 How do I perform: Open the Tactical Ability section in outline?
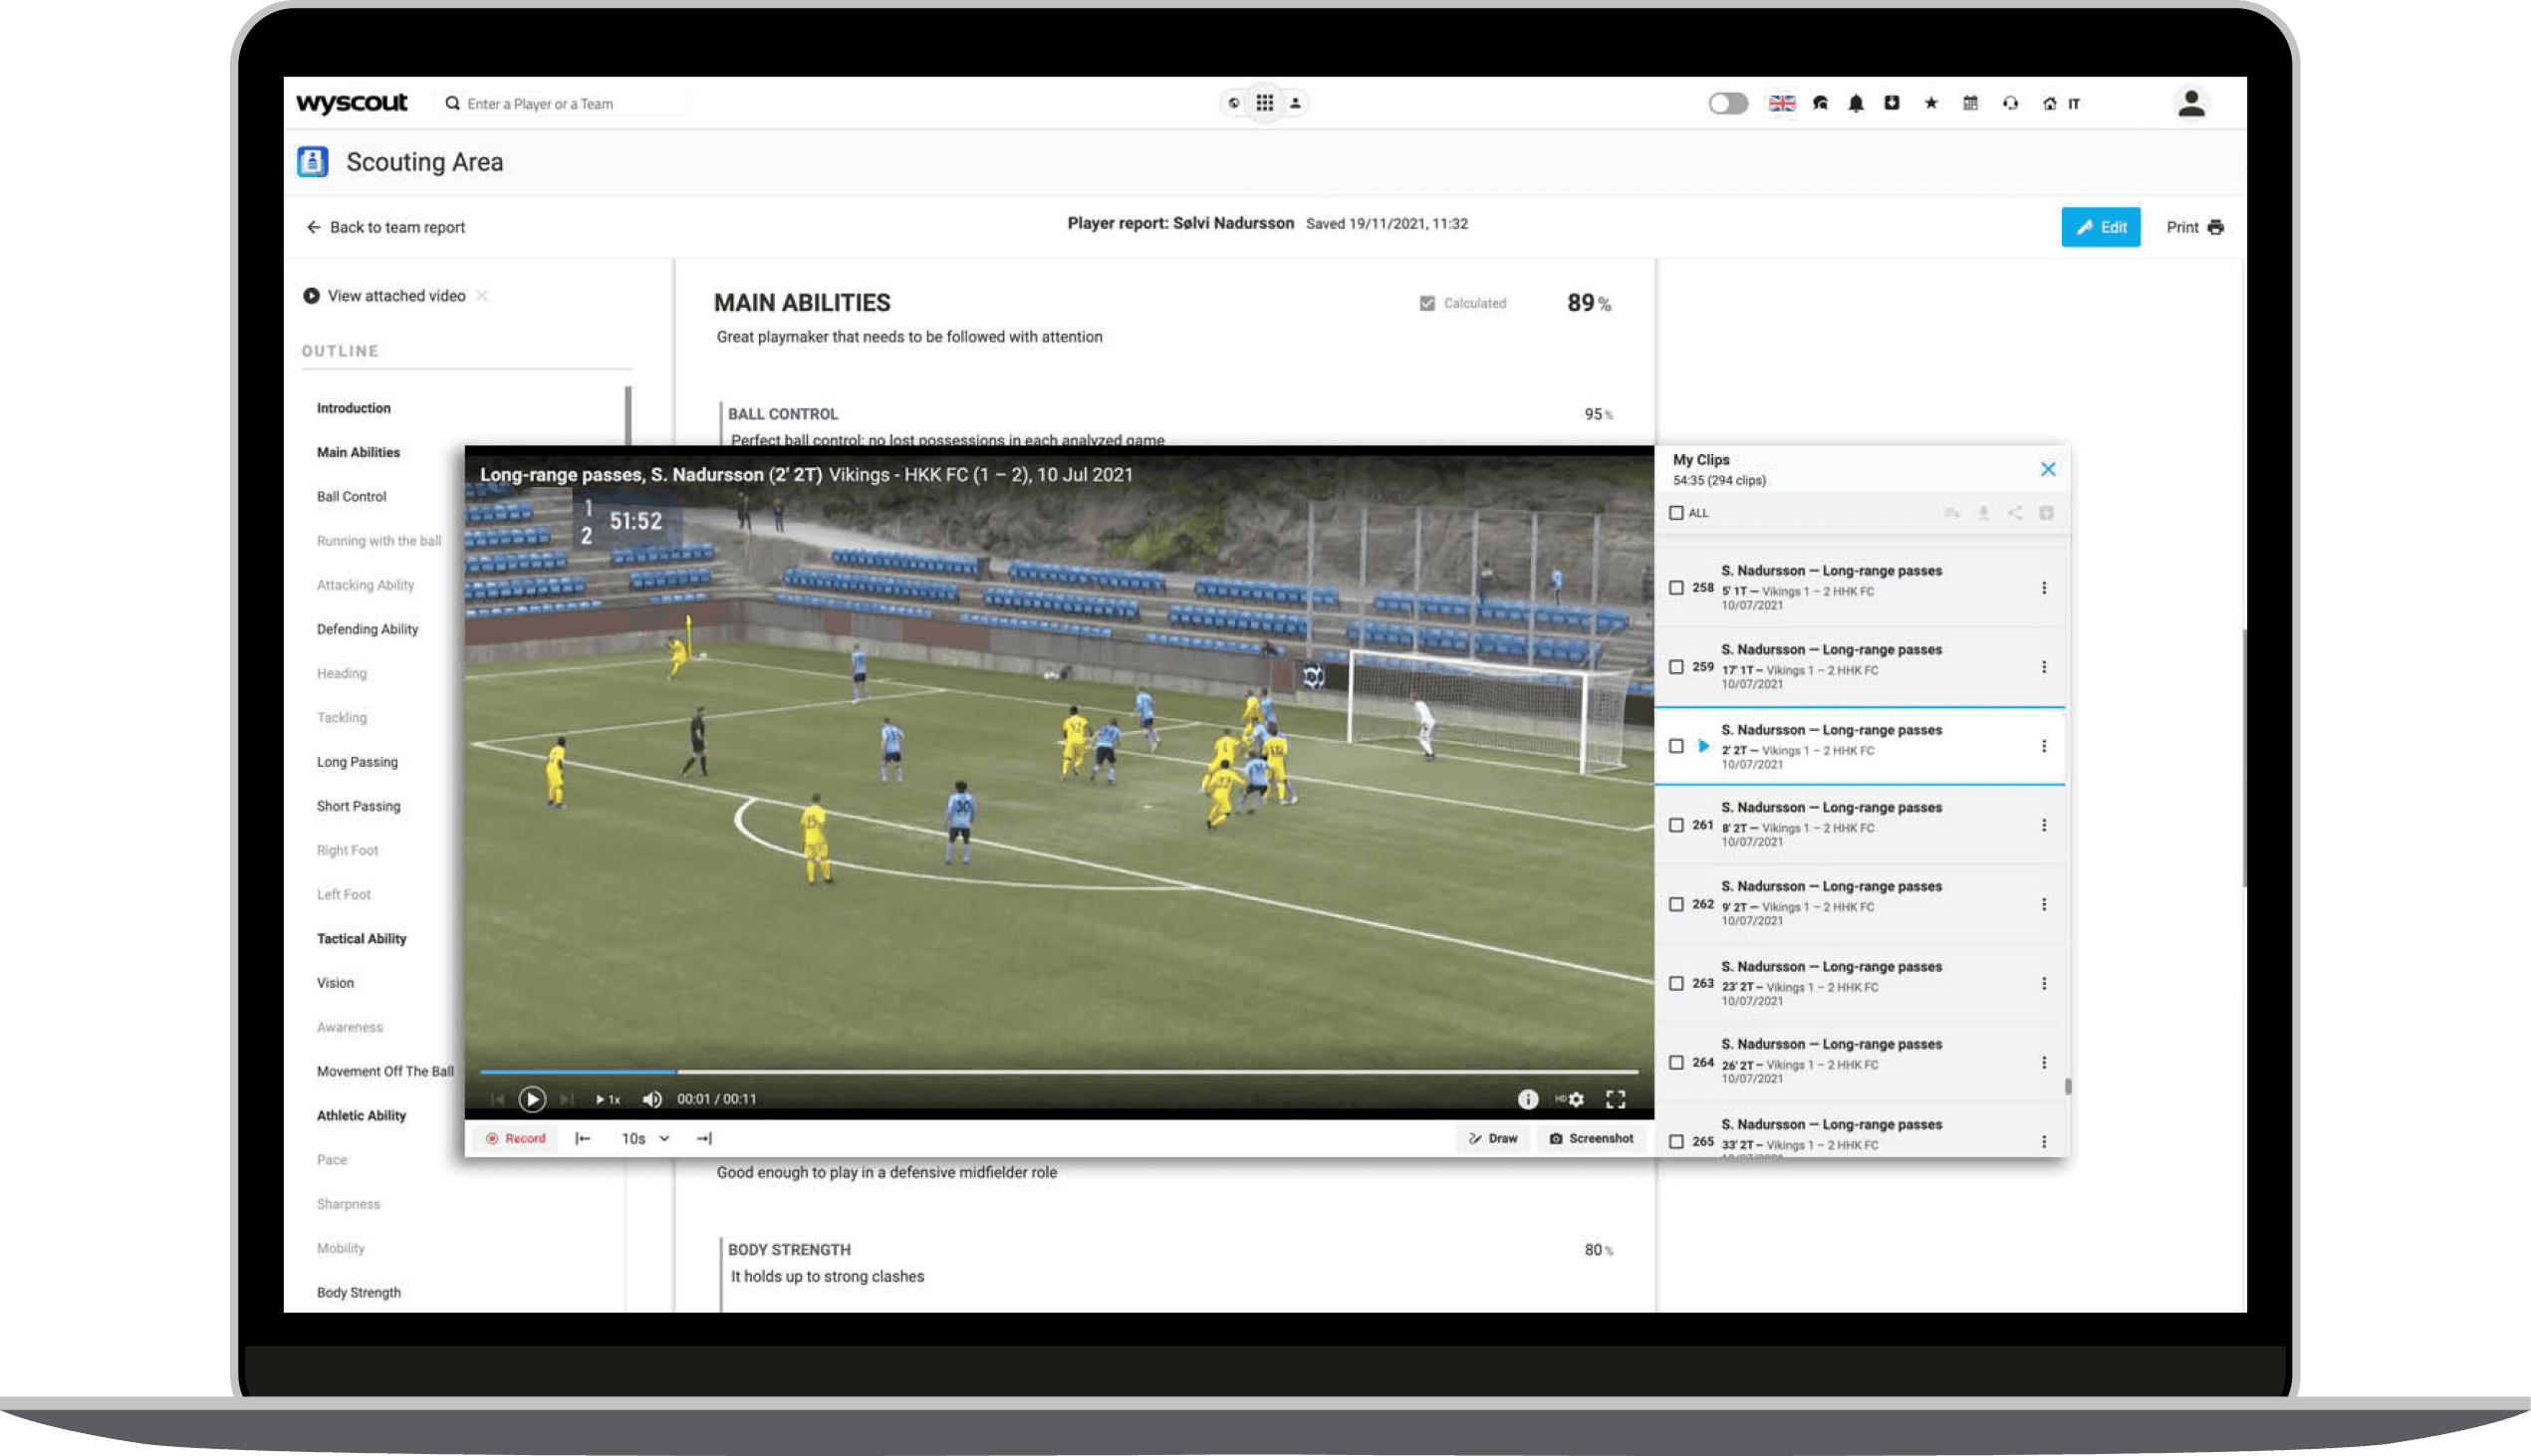click(x=362, y=938)
